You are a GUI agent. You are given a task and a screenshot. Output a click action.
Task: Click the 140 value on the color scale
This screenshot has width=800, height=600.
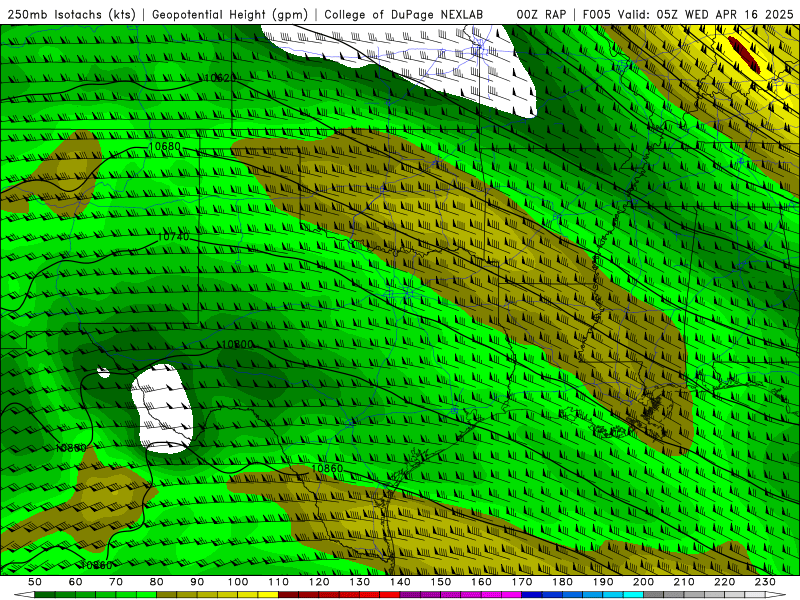[400, 582]
